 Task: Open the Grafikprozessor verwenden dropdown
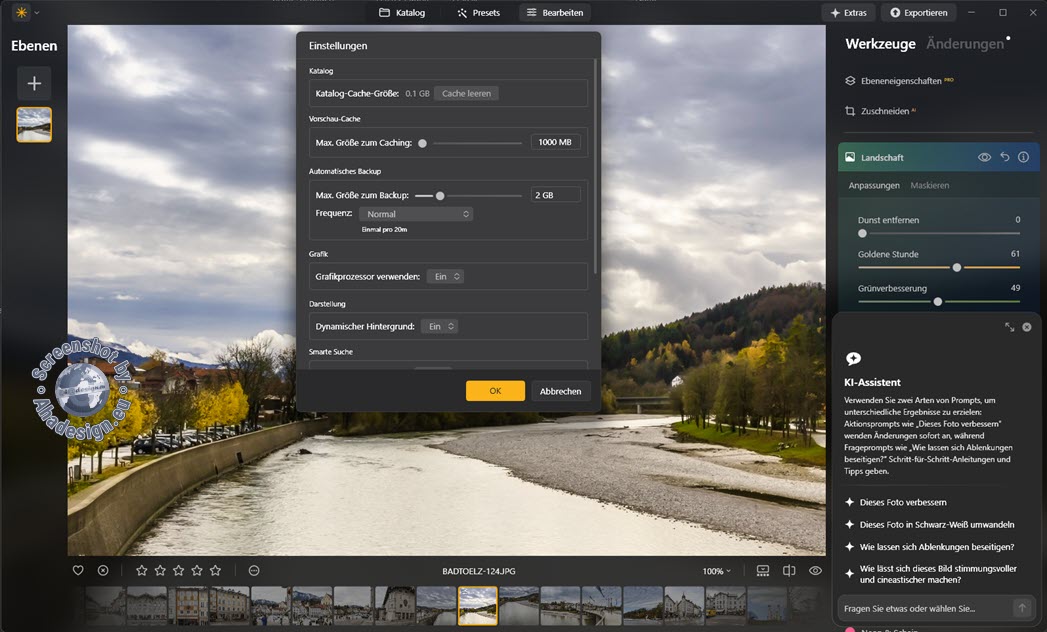click(x=444, y=276)
